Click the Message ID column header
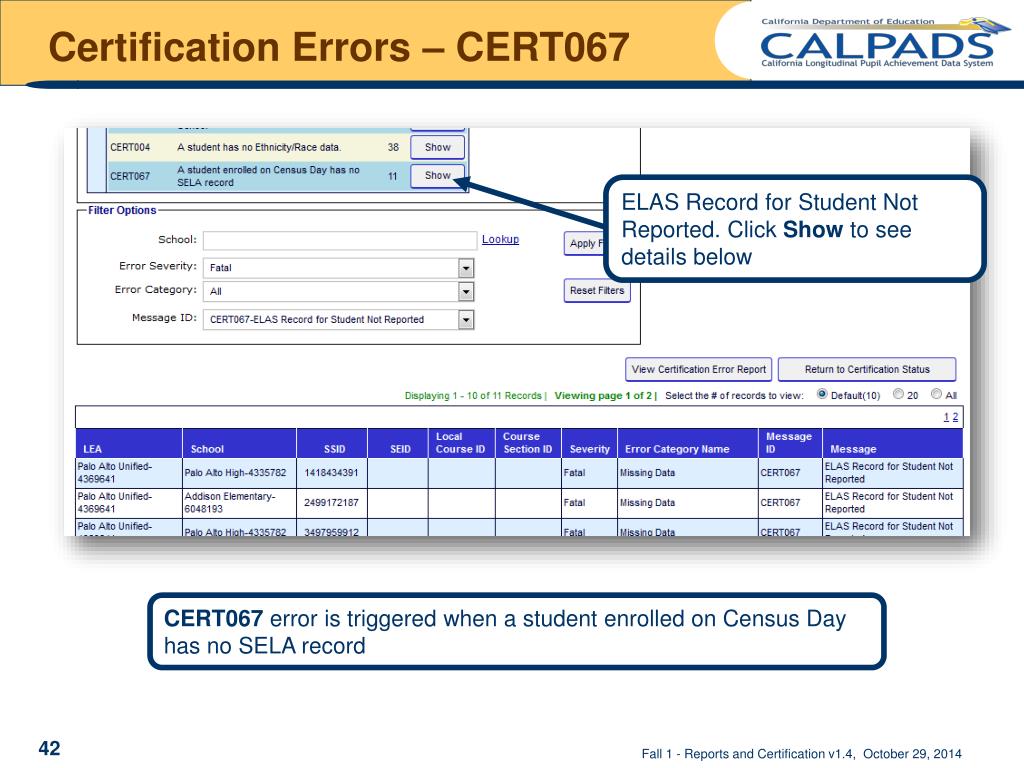This screenshot has width=1024, height=768. (x=788, y=443)
